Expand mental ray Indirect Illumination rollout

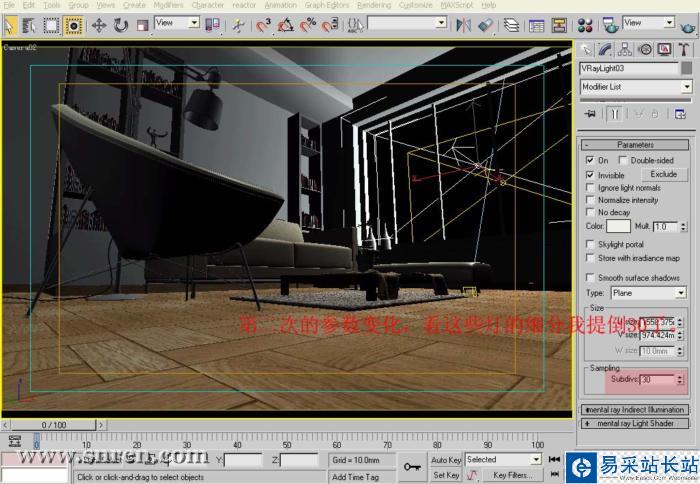[635, 409]
